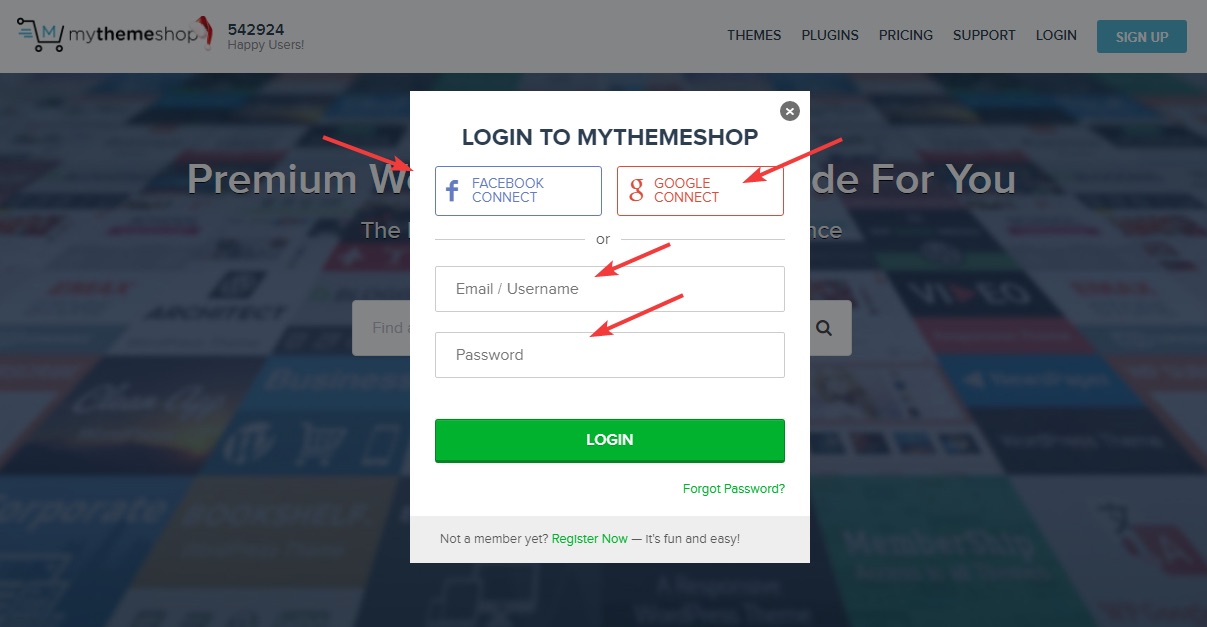1207x627 pixels.
Task: Click the background theme search box
Action: (381, 328)
